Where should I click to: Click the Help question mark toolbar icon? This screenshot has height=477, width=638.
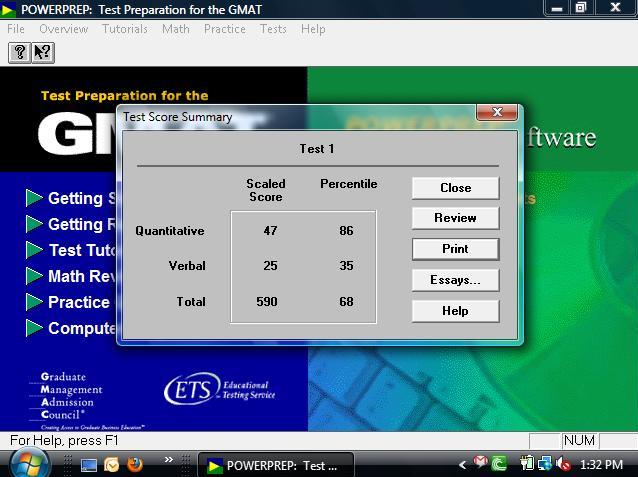point(19,53)
